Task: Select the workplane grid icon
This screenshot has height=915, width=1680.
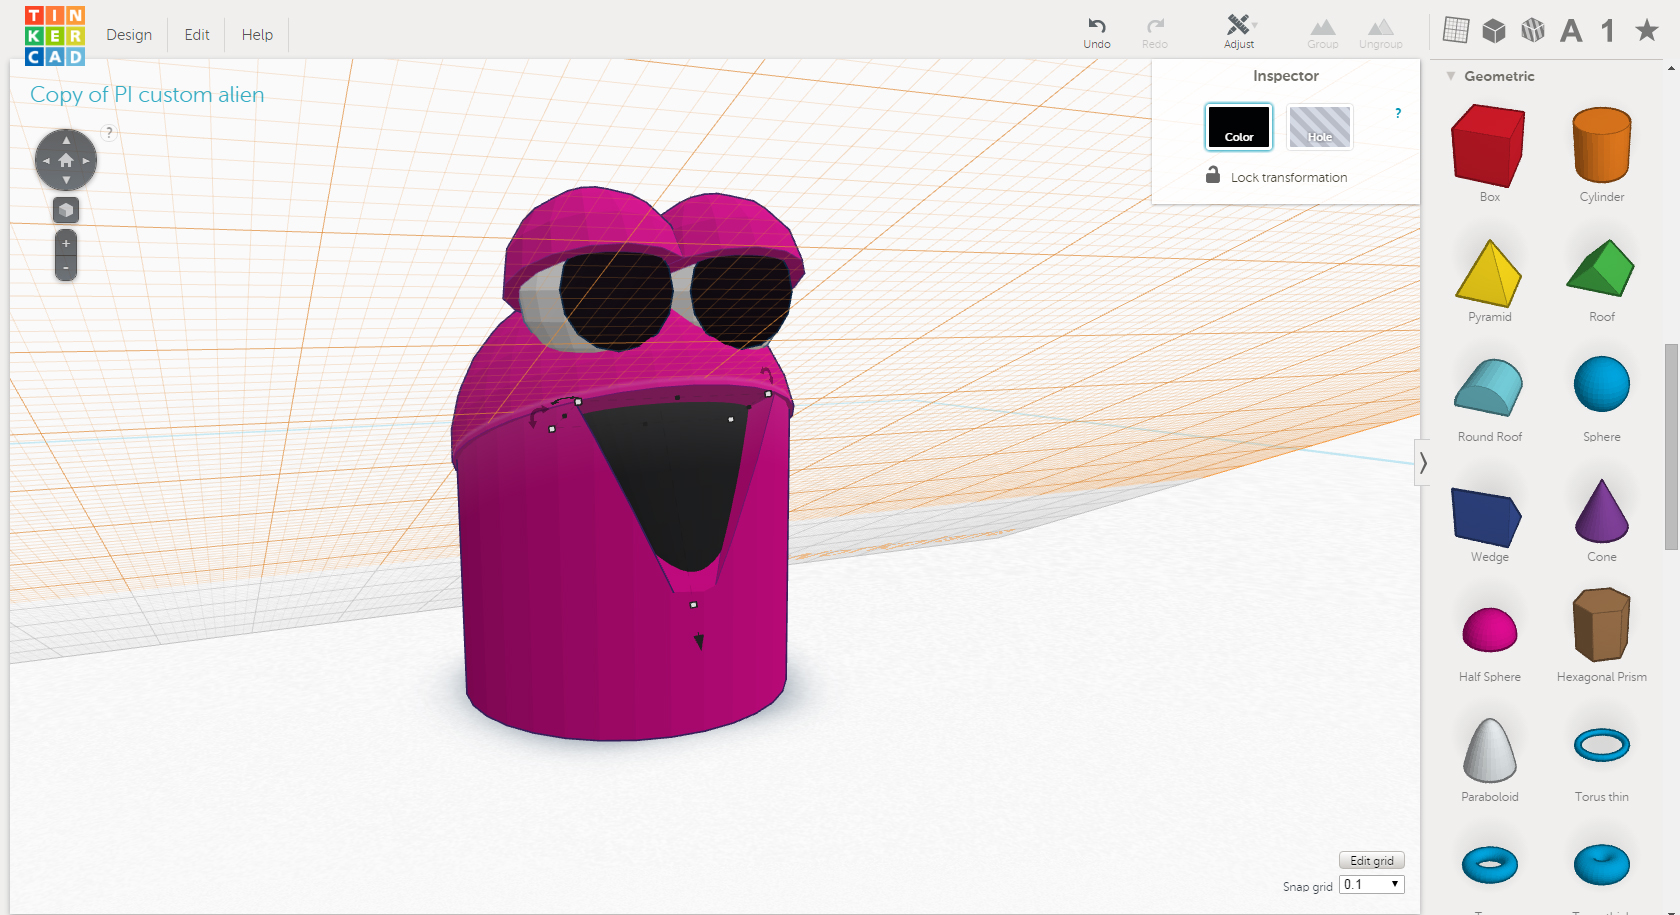Action: (x=1456, y=30)
